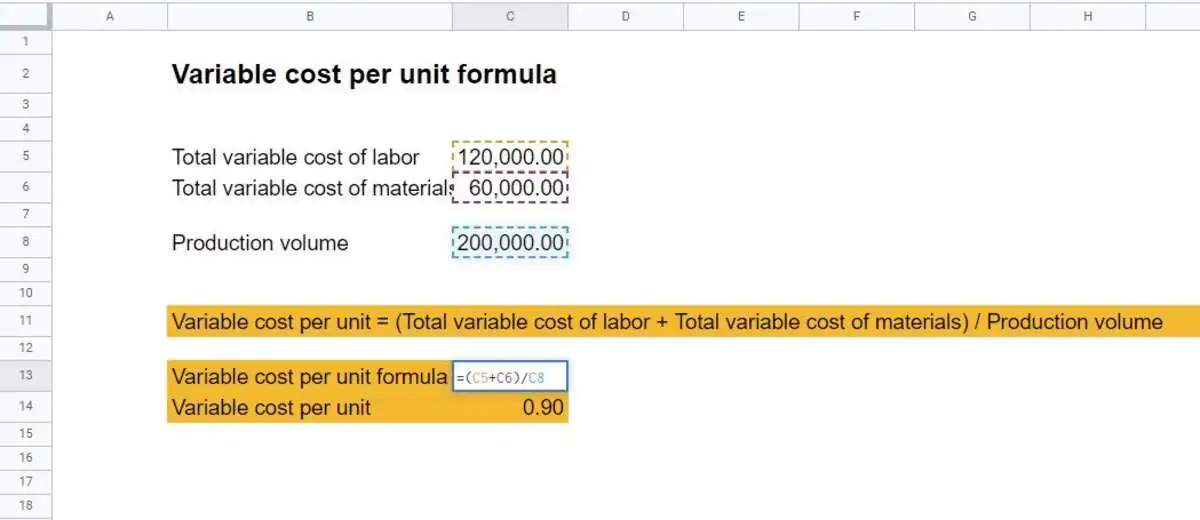
Task: Select row 7 header
Action: click(25, 214)
